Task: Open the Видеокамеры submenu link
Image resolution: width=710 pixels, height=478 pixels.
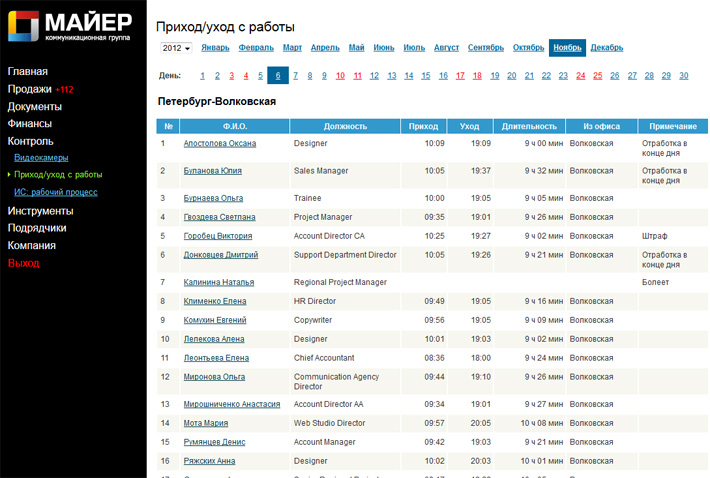Action: (41, 158)
